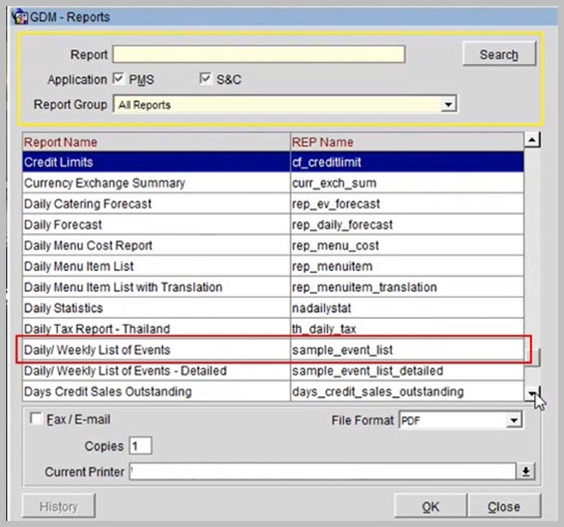Image resolution: width=564 pixels, height=527 pixels.
Task: Enable the Fax / E-mail checkbox
Action: coord(36,419)
